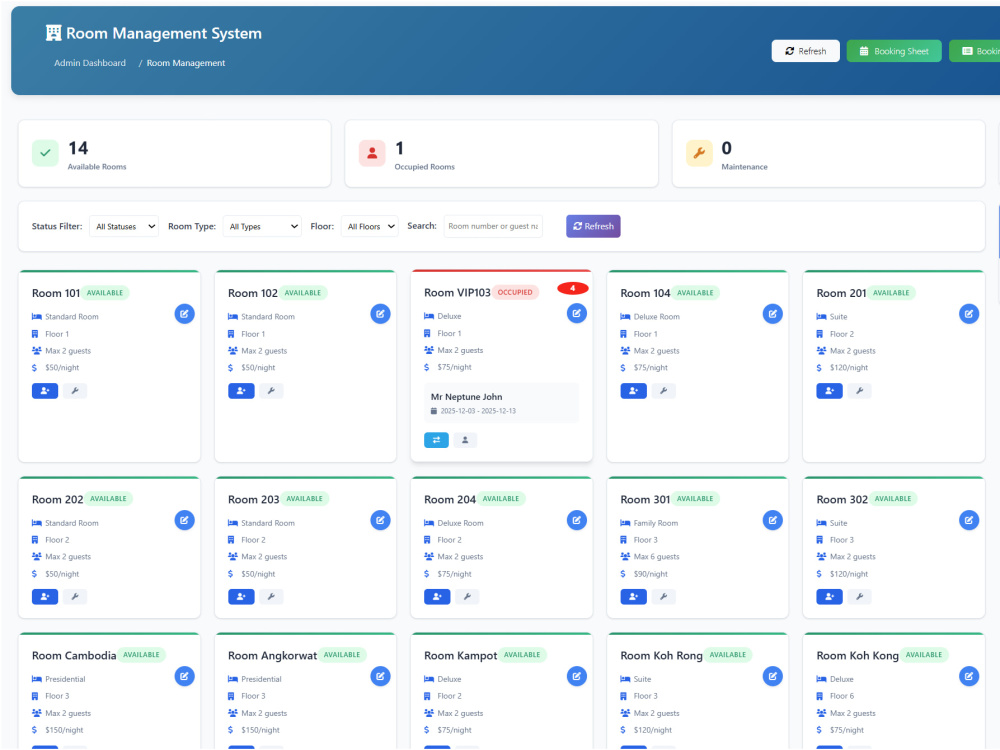Screen dimensions: 1000x750
Task: Add guest to Room 202
Action: tap(45, 597)
